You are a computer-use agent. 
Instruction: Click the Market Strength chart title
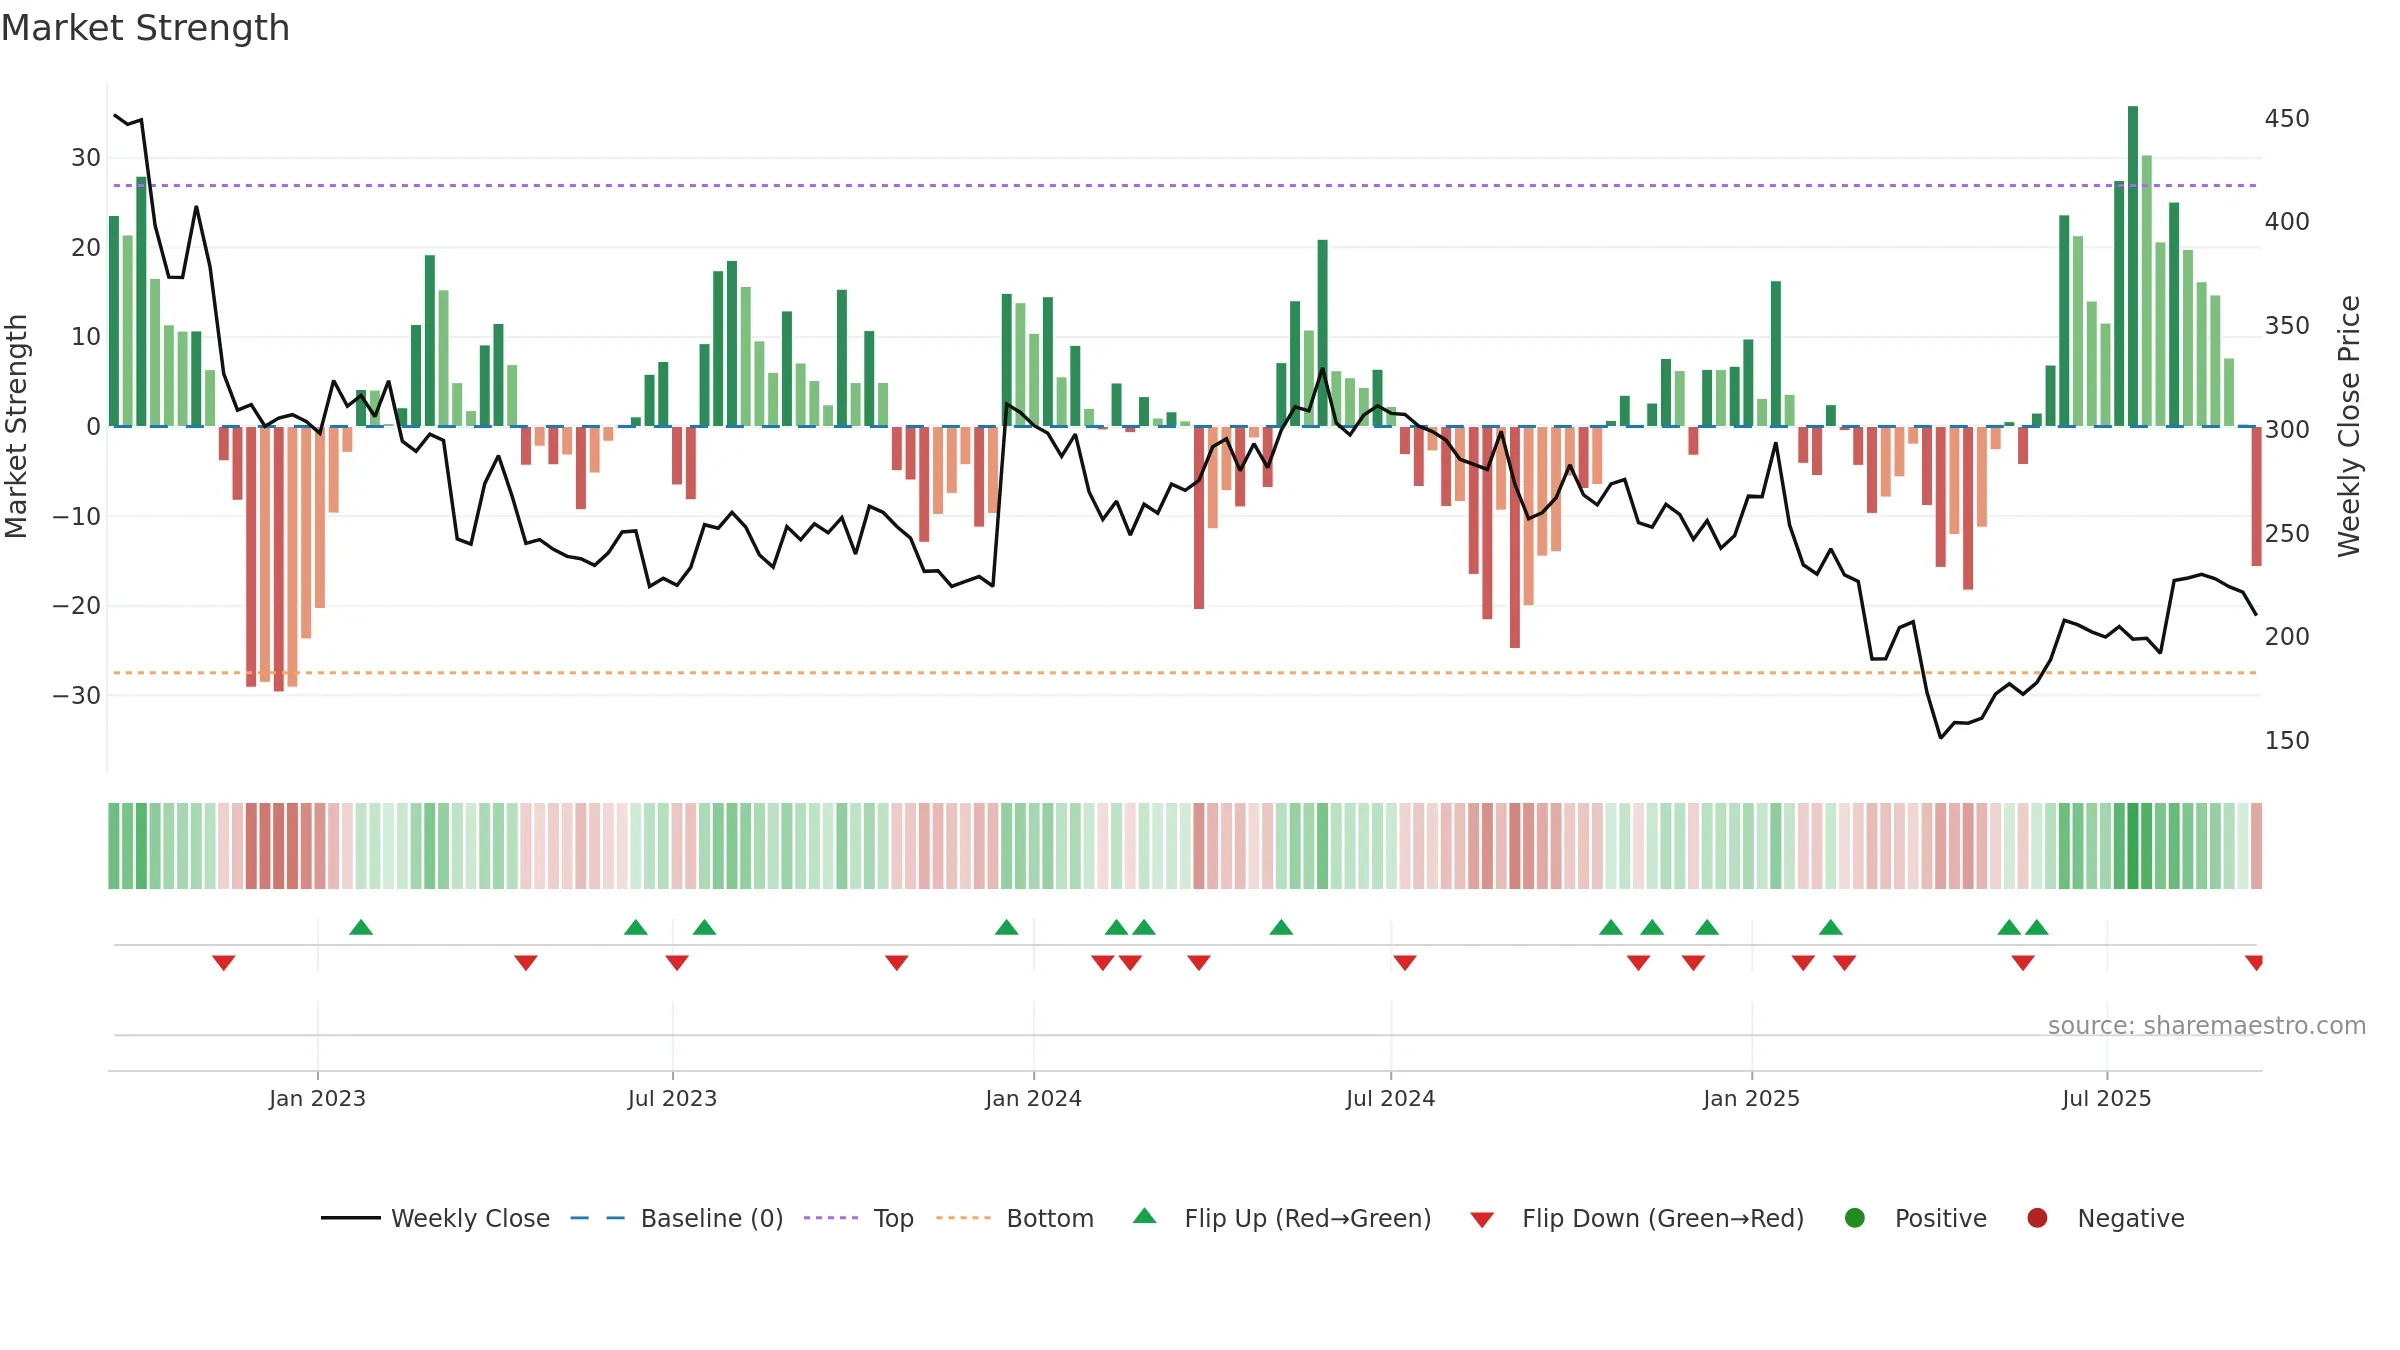click(145, 28)
